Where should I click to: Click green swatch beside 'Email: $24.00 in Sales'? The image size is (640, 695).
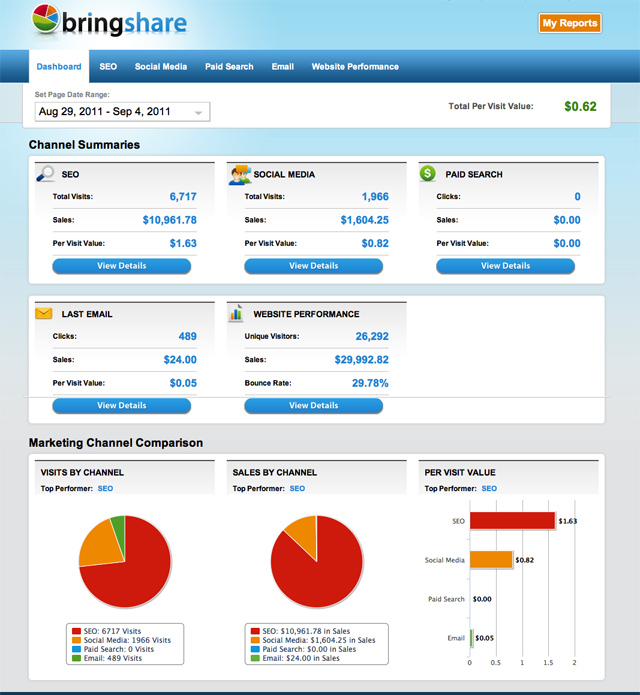[255, 658]
